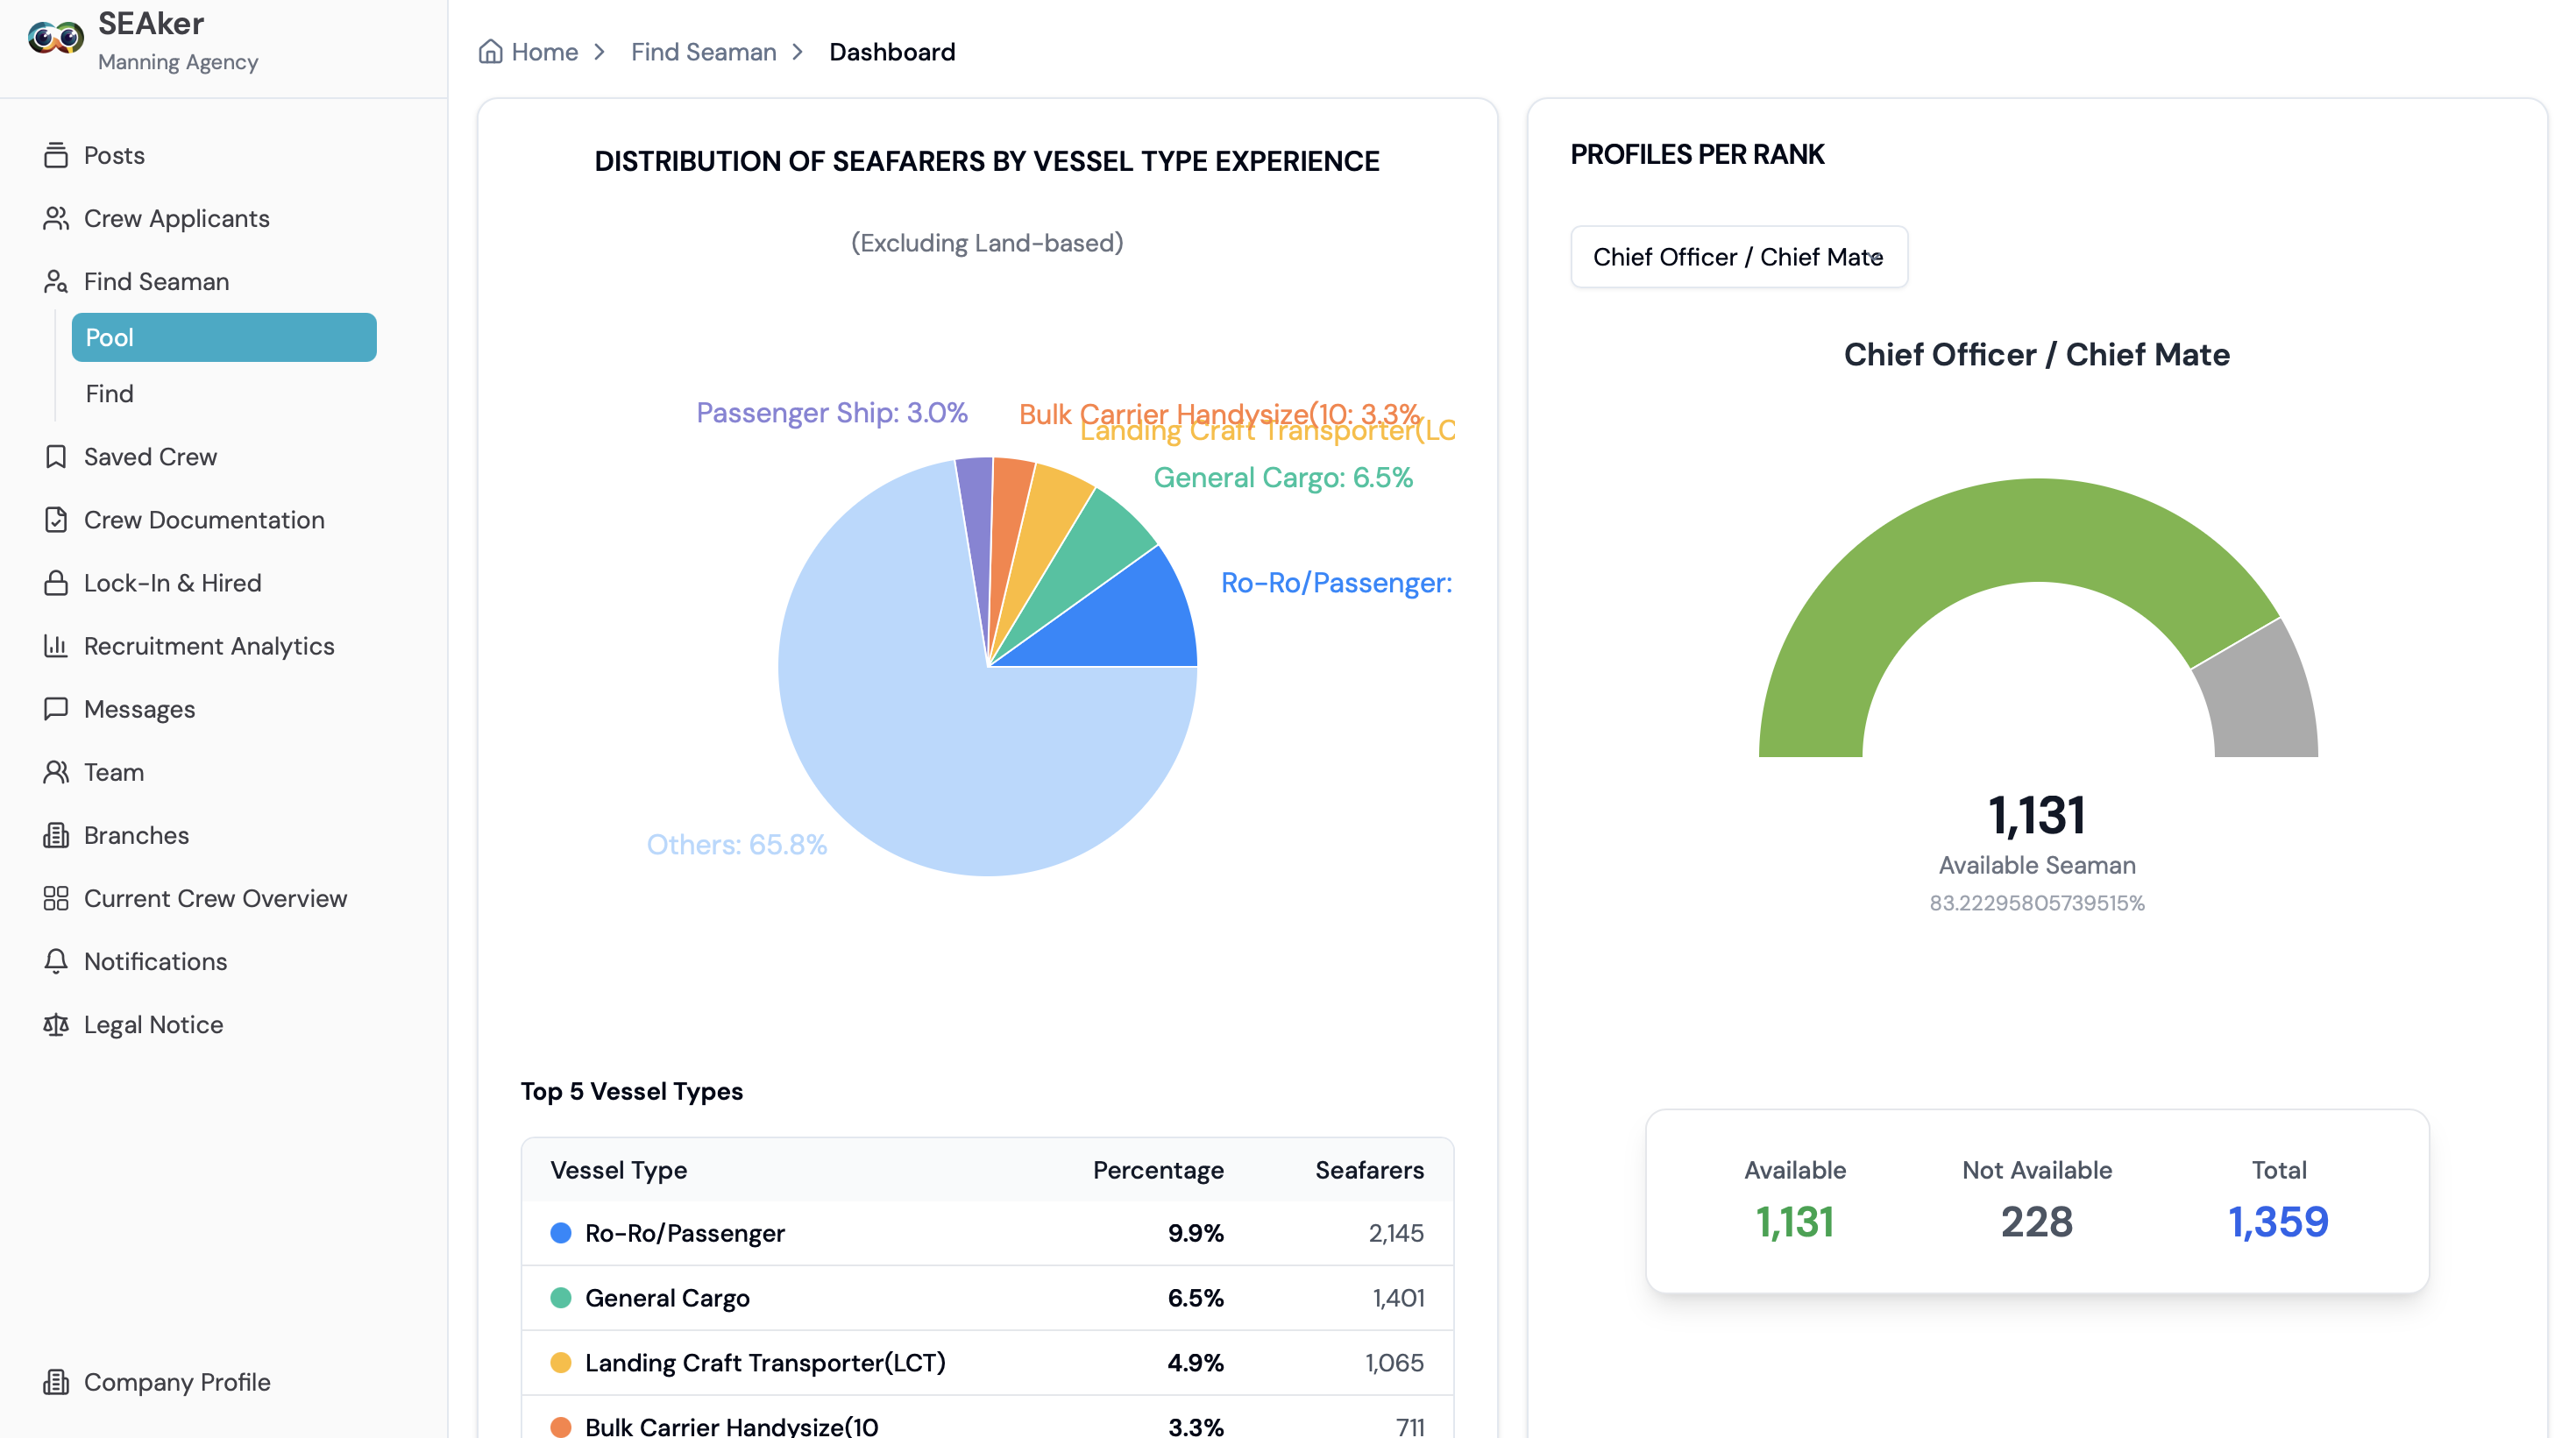Open Current Crew Overview grid icon
The height and width of the screenshot is (1438, 2576).
(56, 898)
